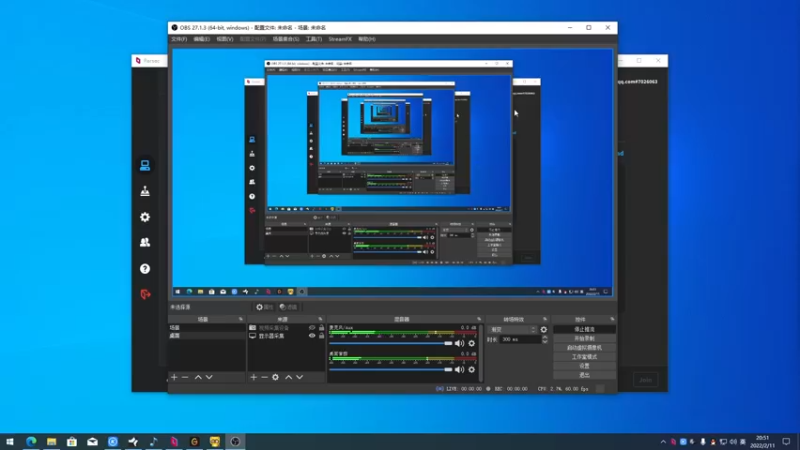The width and height of the screenshot is (800, 450).
Task: Click the 开始录制 button
Action: tap(584, 339)
